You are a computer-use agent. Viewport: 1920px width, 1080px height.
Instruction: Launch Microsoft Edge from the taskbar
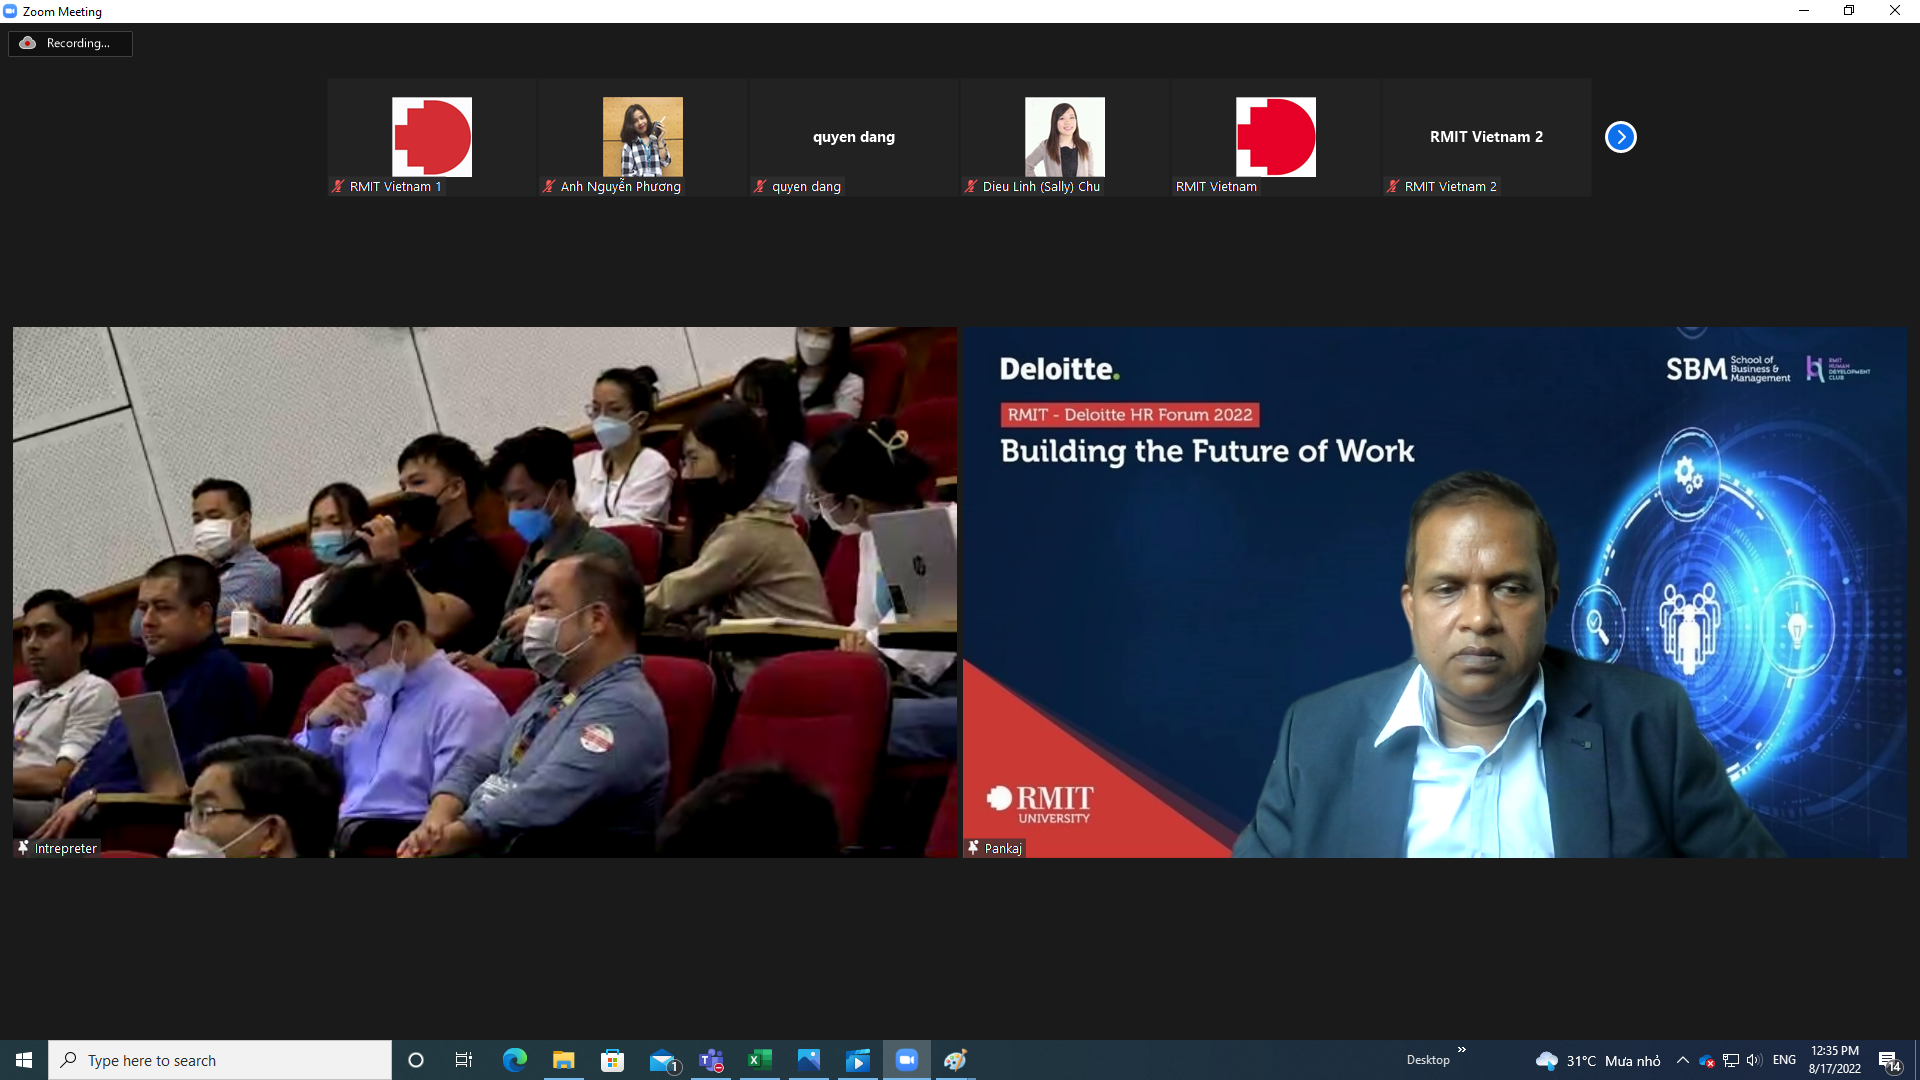click(x=515, y=1060)
